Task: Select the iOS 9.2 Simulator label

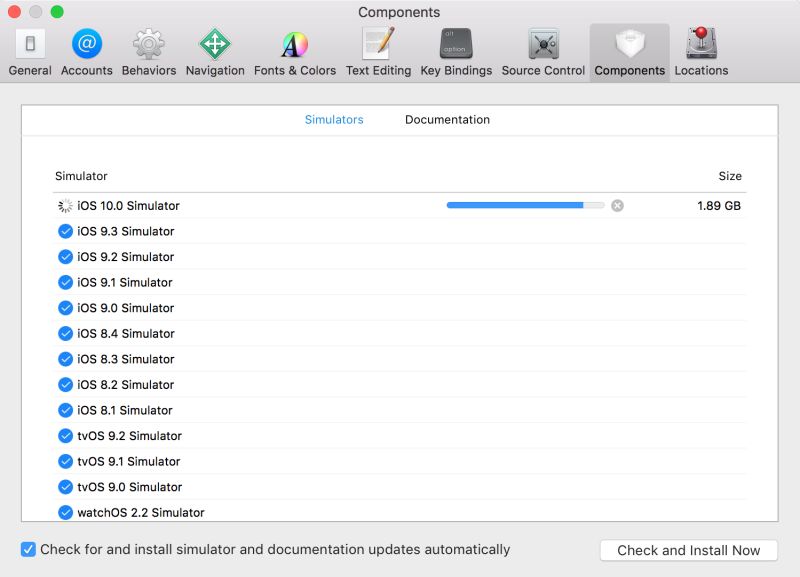Action: (x=126, y=257)
